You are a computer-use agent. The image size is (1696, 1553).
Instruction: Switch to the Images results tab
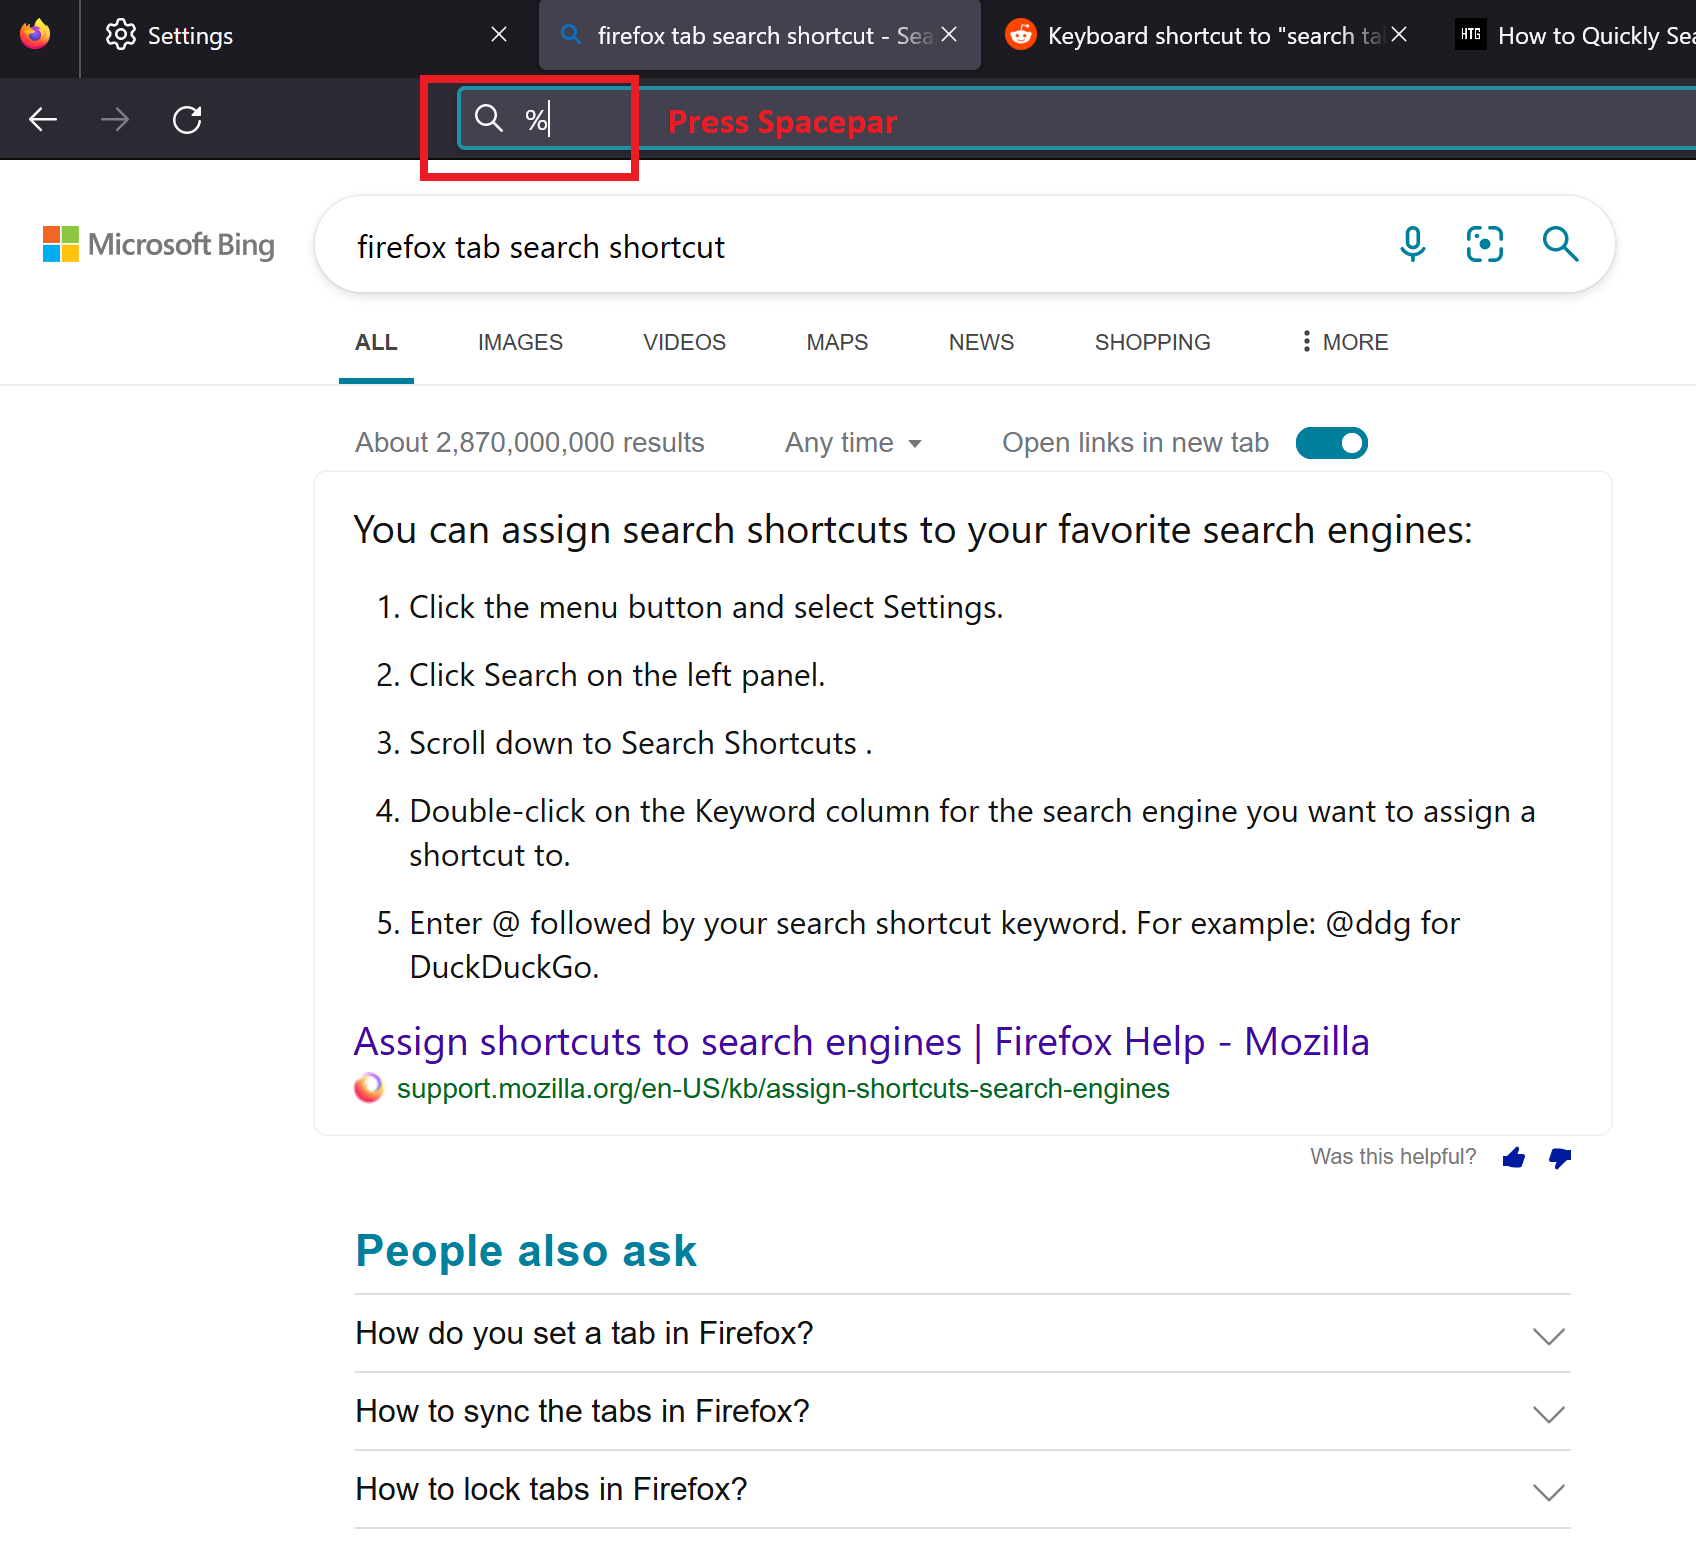[520, 343]
